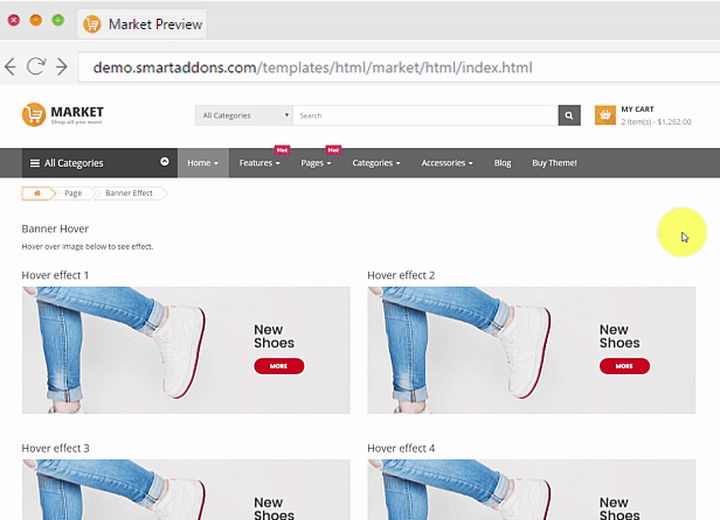Click the browser reload icon
The image size is (720, 520).
pos(36,67)
